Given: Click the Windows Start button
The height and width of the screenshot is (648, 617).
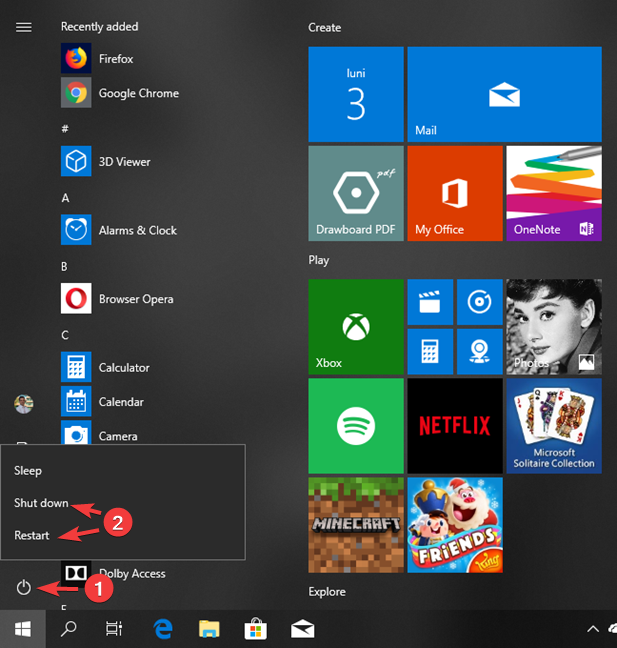Looking at the screenshot, I should (x=22, y=629).
